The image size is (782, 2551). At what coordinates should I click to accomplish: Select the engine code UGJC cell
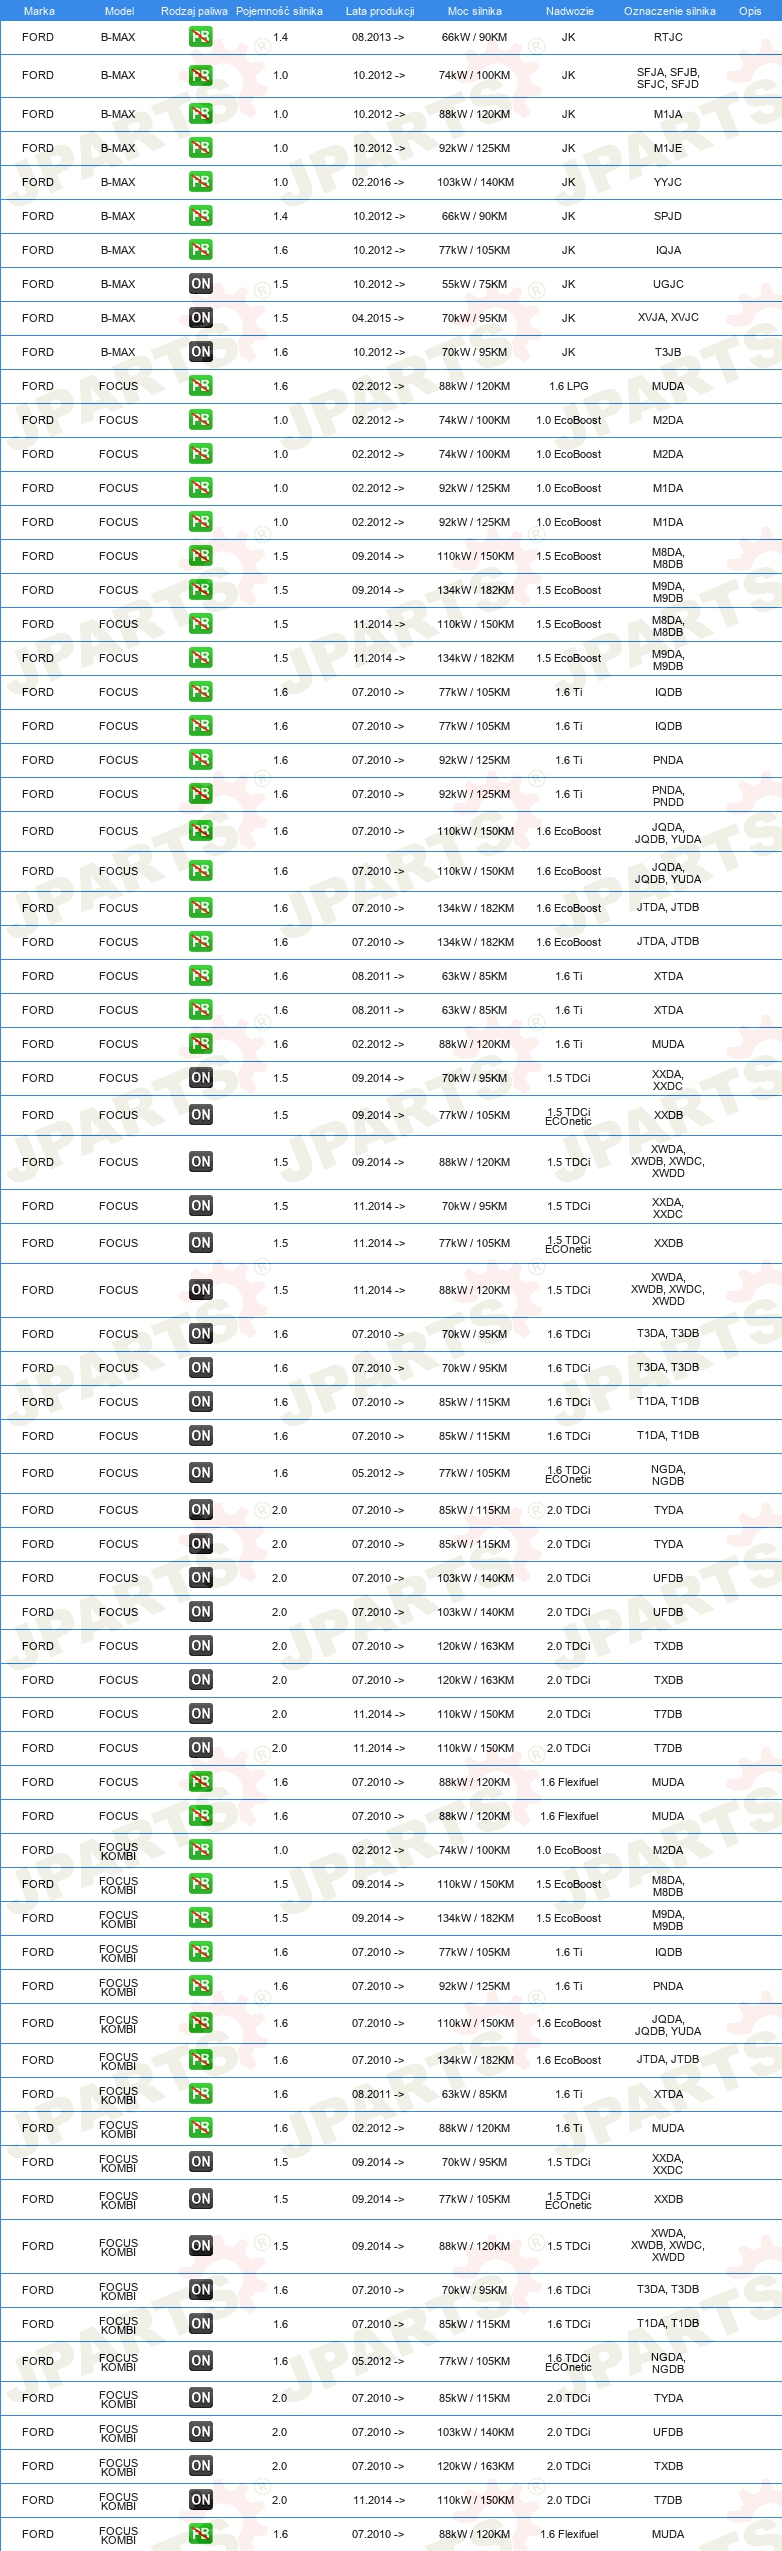[668, 284]
